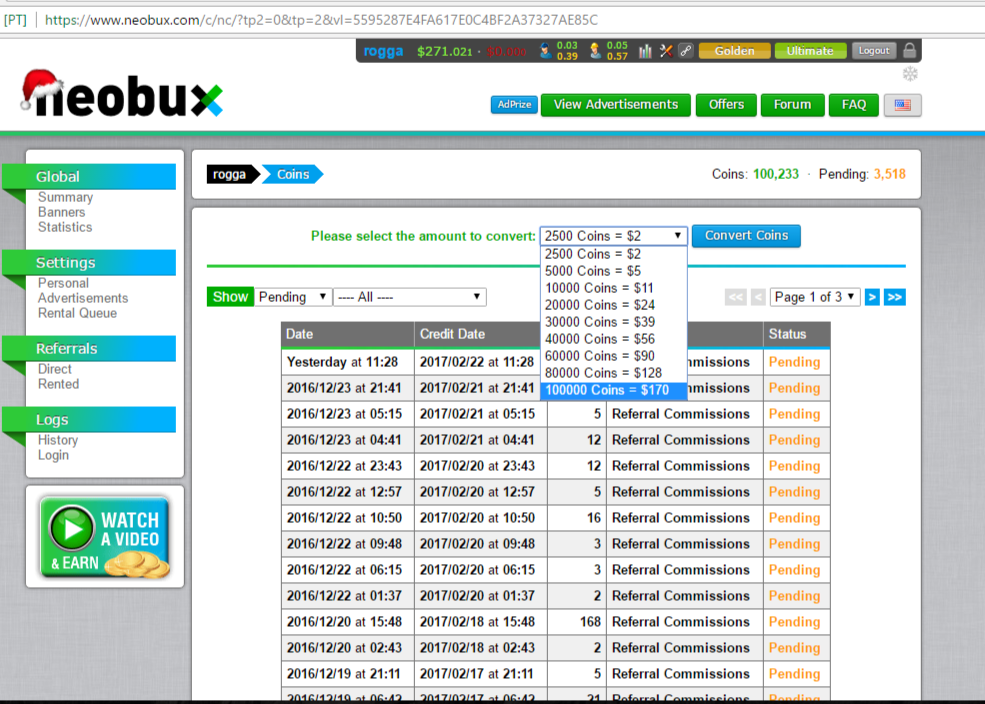Click the snowflake icon below the lock
985x704 pixels.
click(x=910, y=75)
